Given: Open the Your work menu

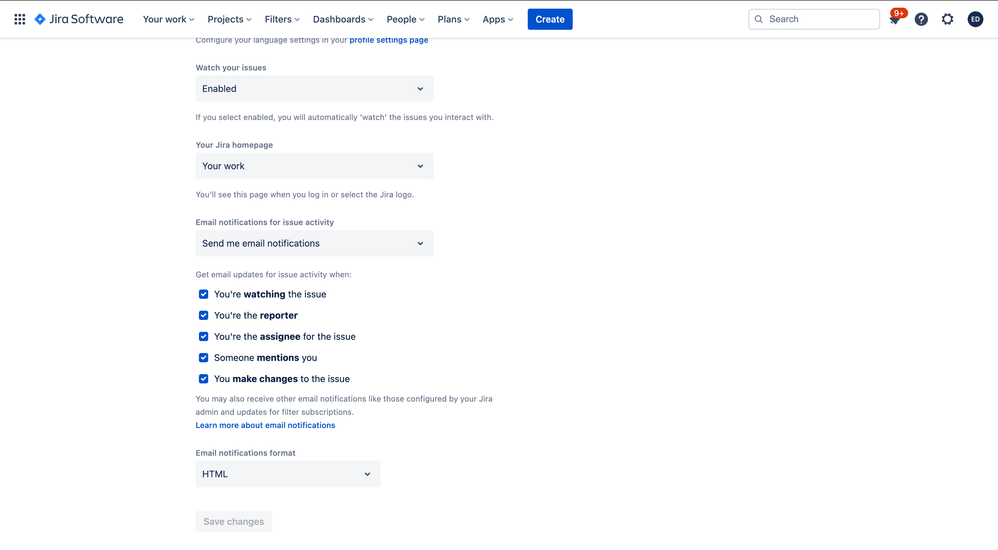Looking at the screenshot, I should tap(169, 19).
